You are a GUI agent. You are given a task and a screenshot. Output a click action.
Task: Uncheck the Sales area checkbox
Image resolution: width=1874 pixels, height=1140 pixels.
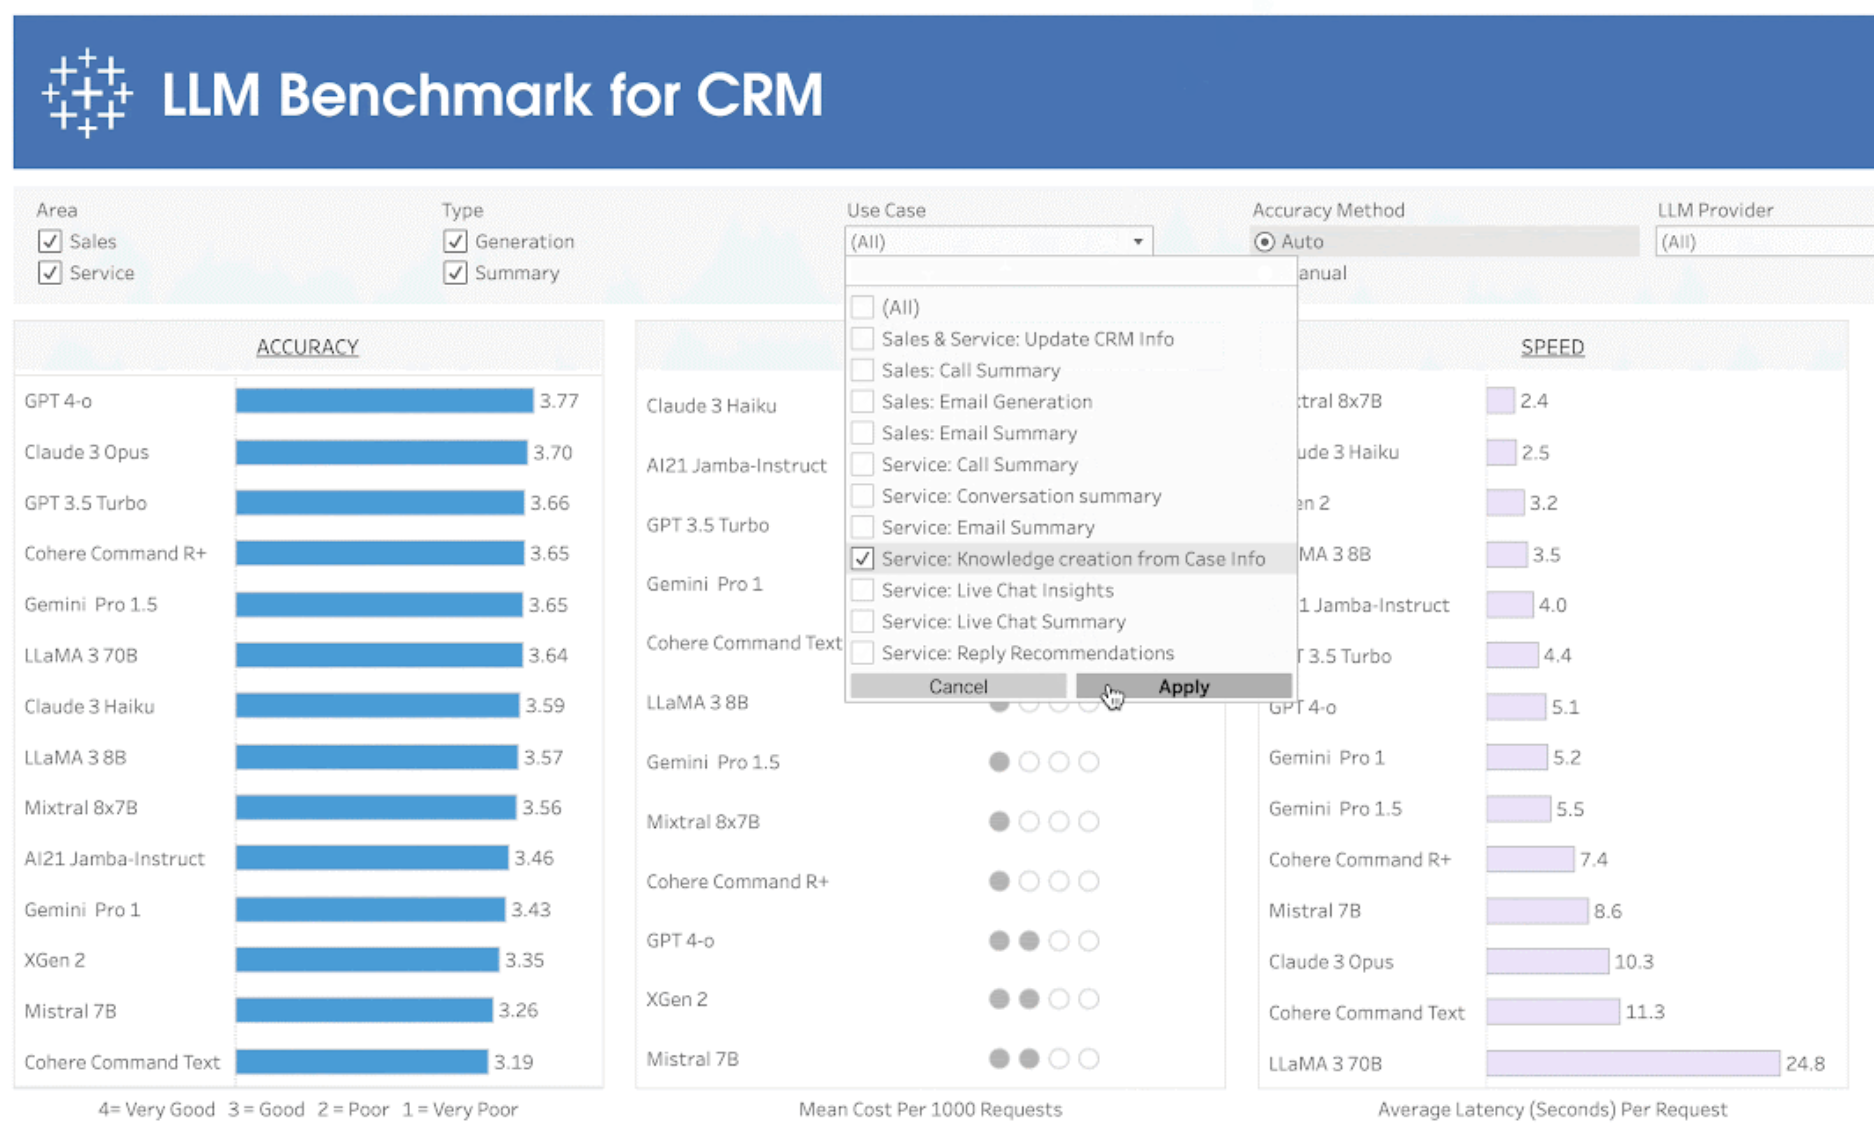coord(50,241)
